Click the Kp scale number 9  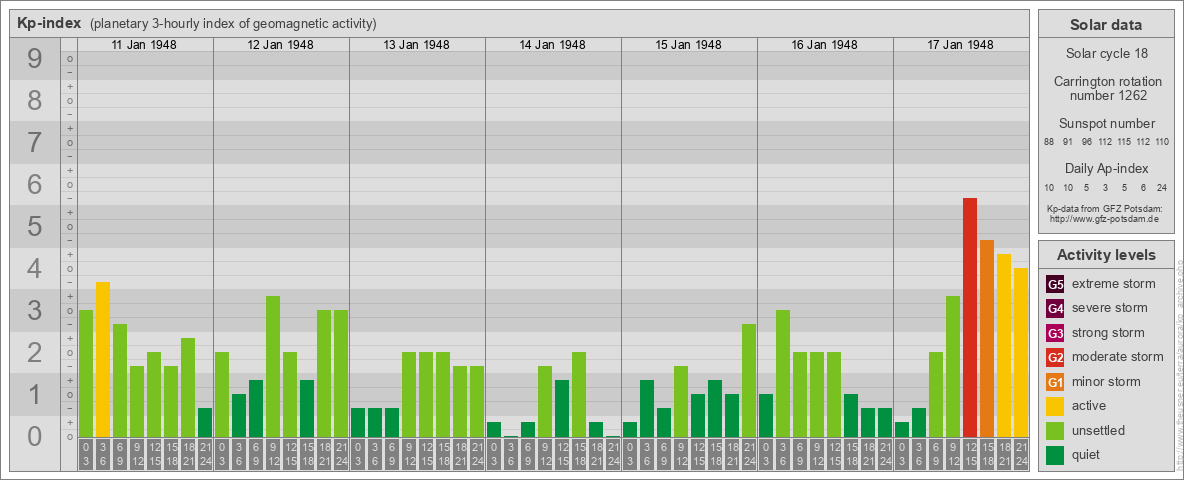(x=35, y=59)
